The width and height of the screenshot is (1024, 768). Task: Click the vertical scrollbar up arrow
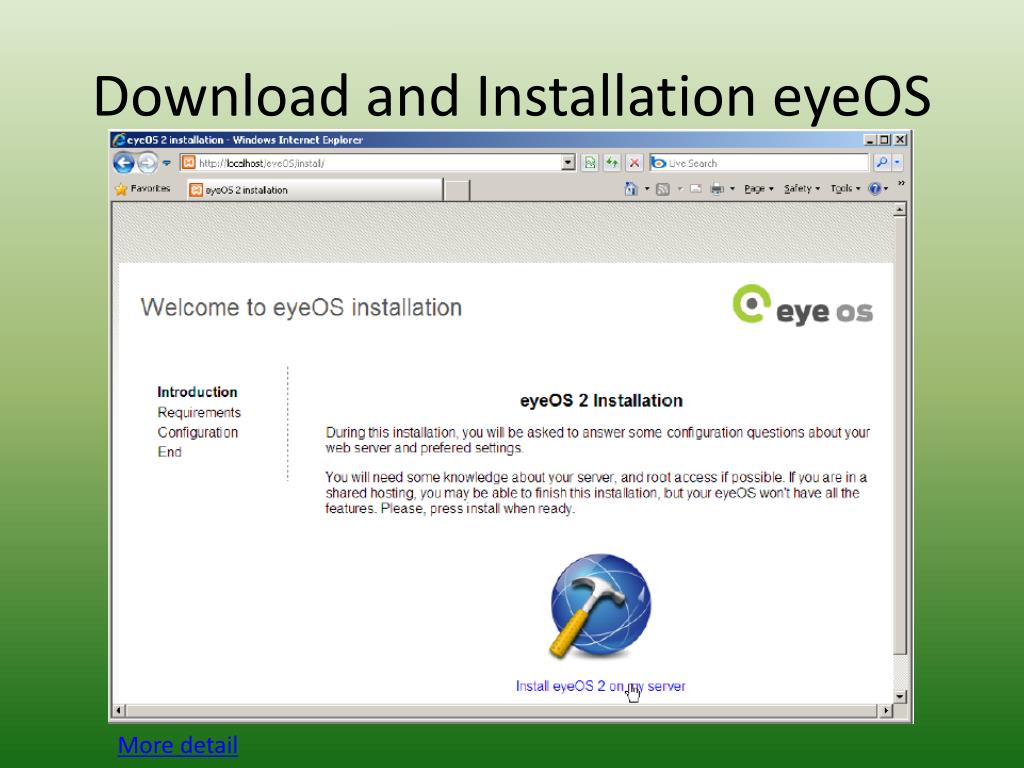tap(900, 210)
